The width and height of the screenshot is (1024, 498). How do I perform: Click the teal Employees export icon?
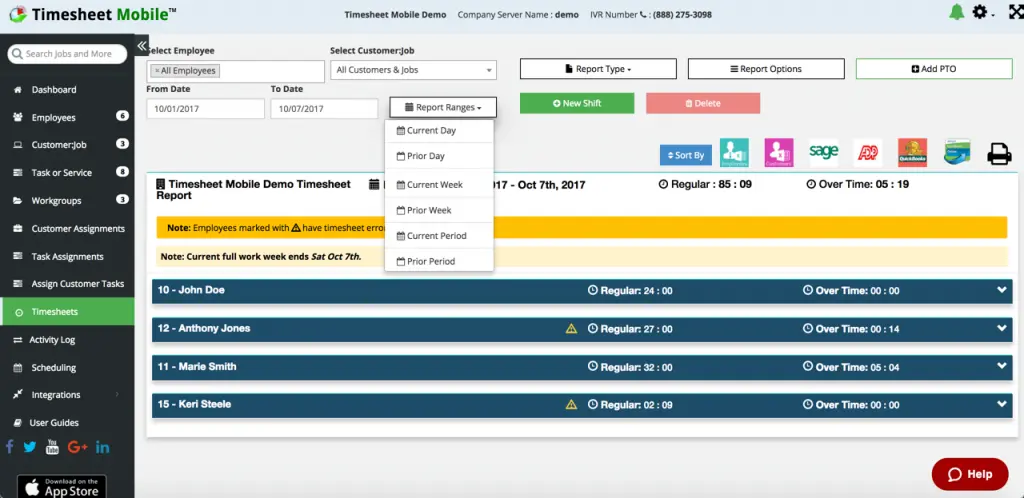pos(734,153)
